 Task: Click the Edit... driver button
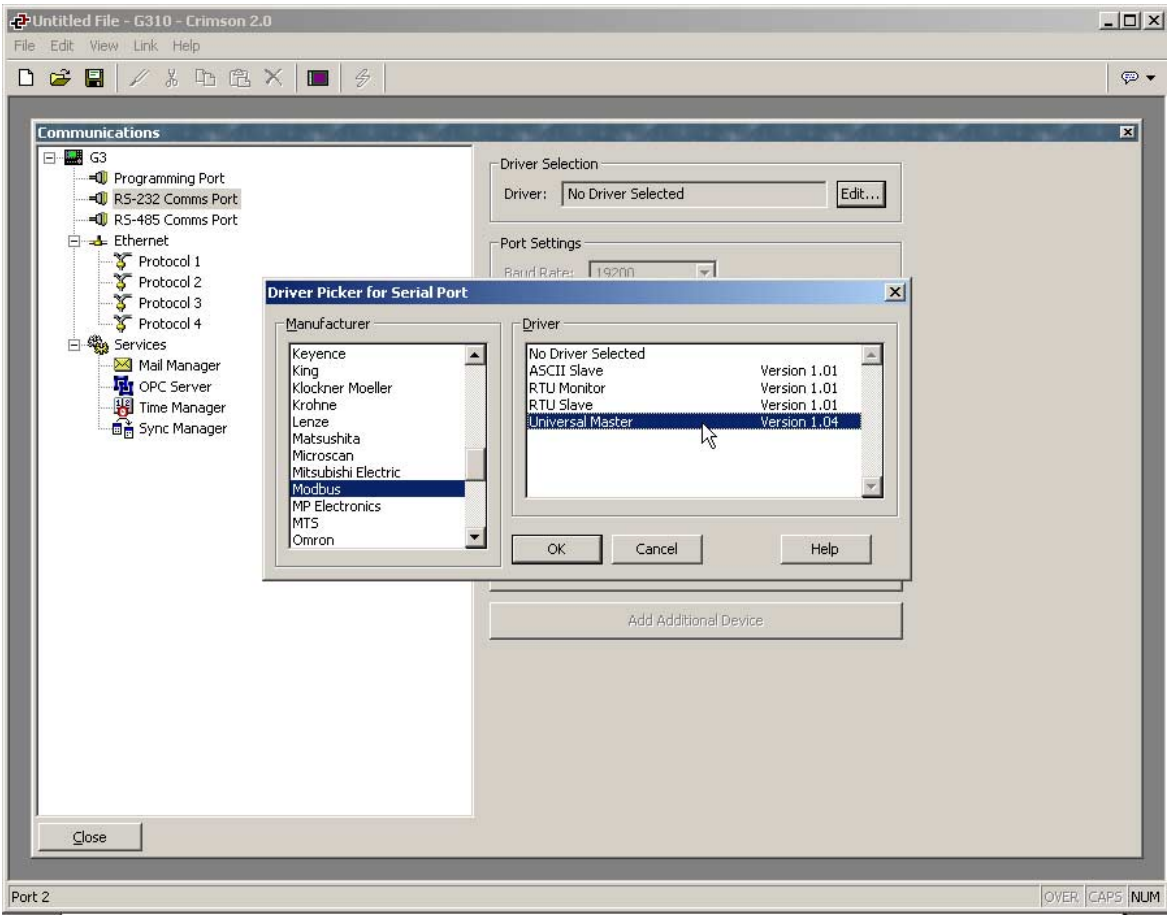pyautogui.click(x=860, y=194)
